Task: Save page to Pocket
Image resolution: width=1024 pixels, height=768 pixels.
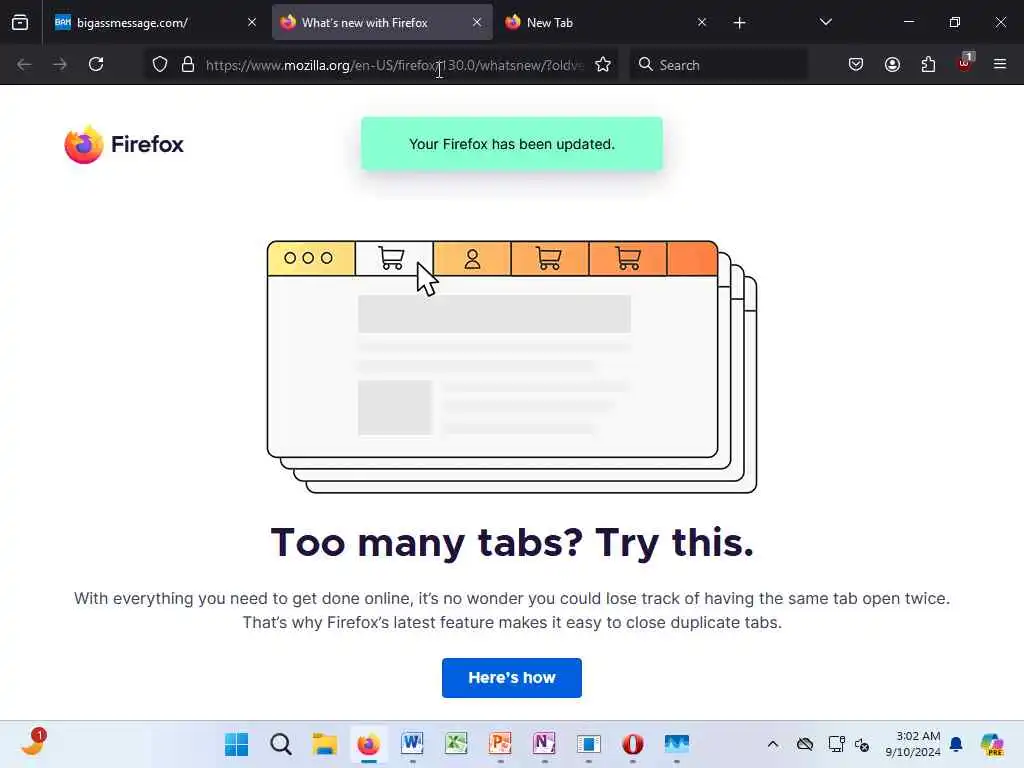Action: pyautogui.click(x=856, y=65)
